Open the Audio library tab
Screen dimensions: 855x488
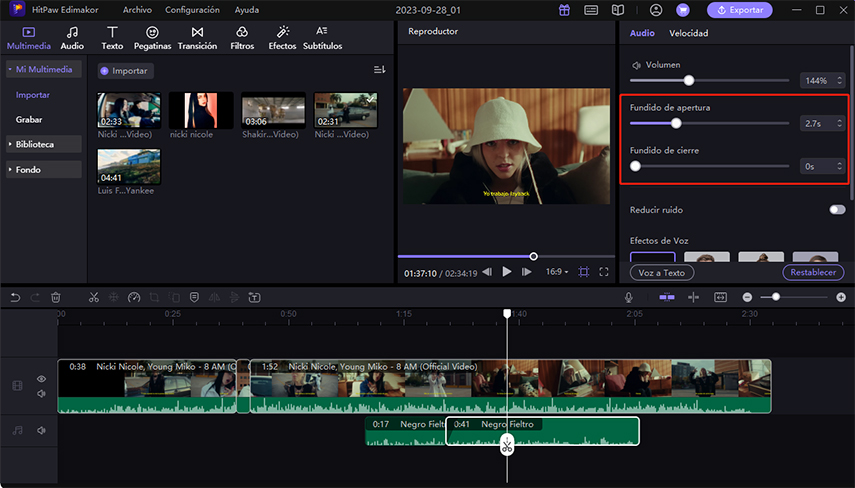click(x=72, y=38)
